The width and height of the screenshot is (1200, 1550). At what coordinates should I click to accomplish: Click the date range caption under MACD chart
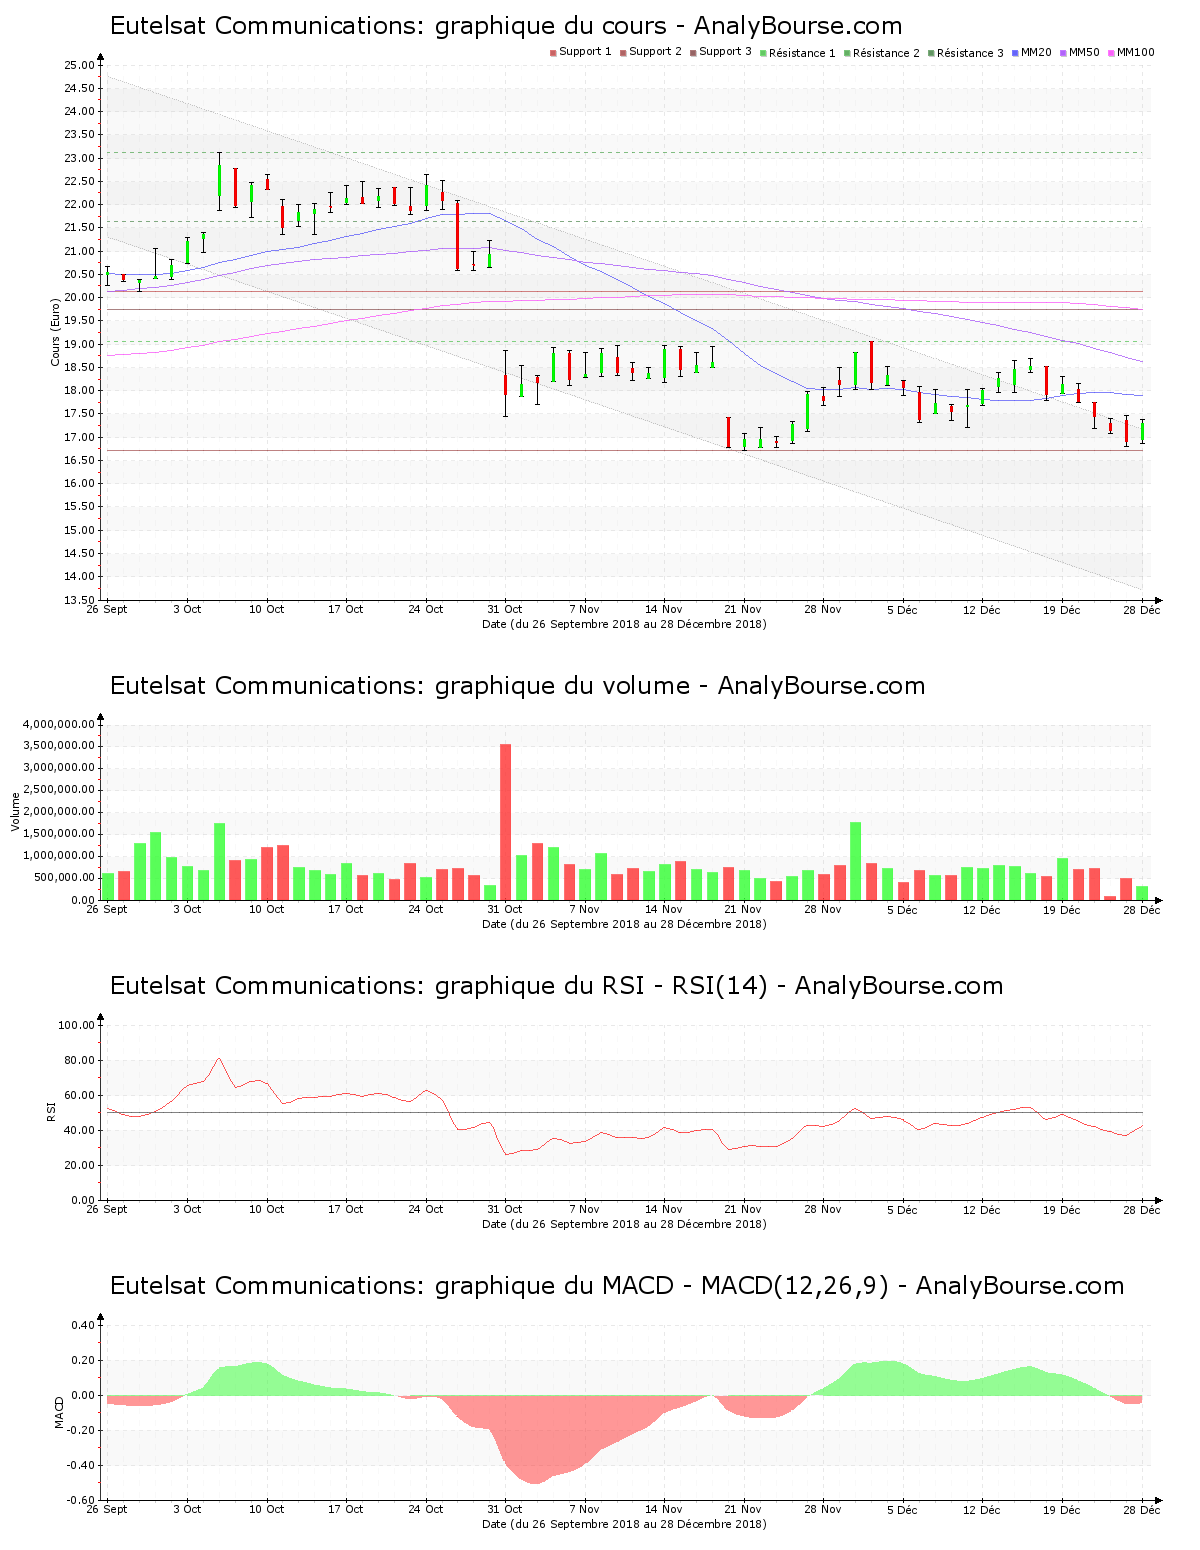tap(624, 1524)
